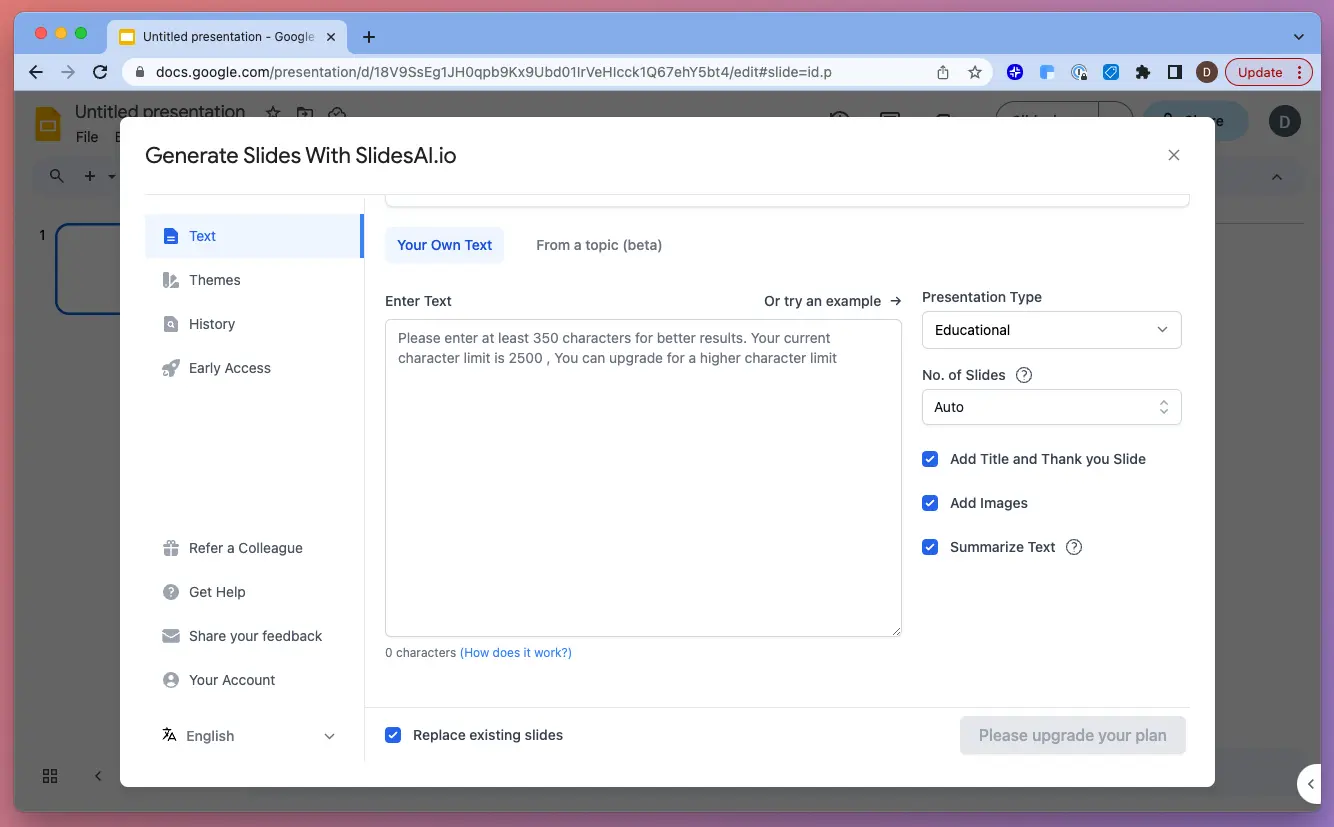Viewport: 1334px width, 827px height.
Task: Click the Get Help question icon
Action: pyautogui.click(x=170, y=592)
